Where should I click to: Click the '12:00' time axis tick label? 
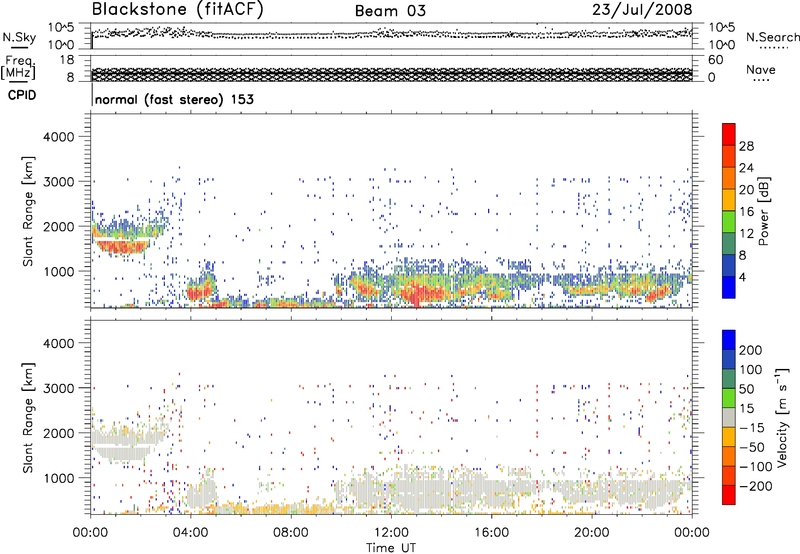click(391, 533)
